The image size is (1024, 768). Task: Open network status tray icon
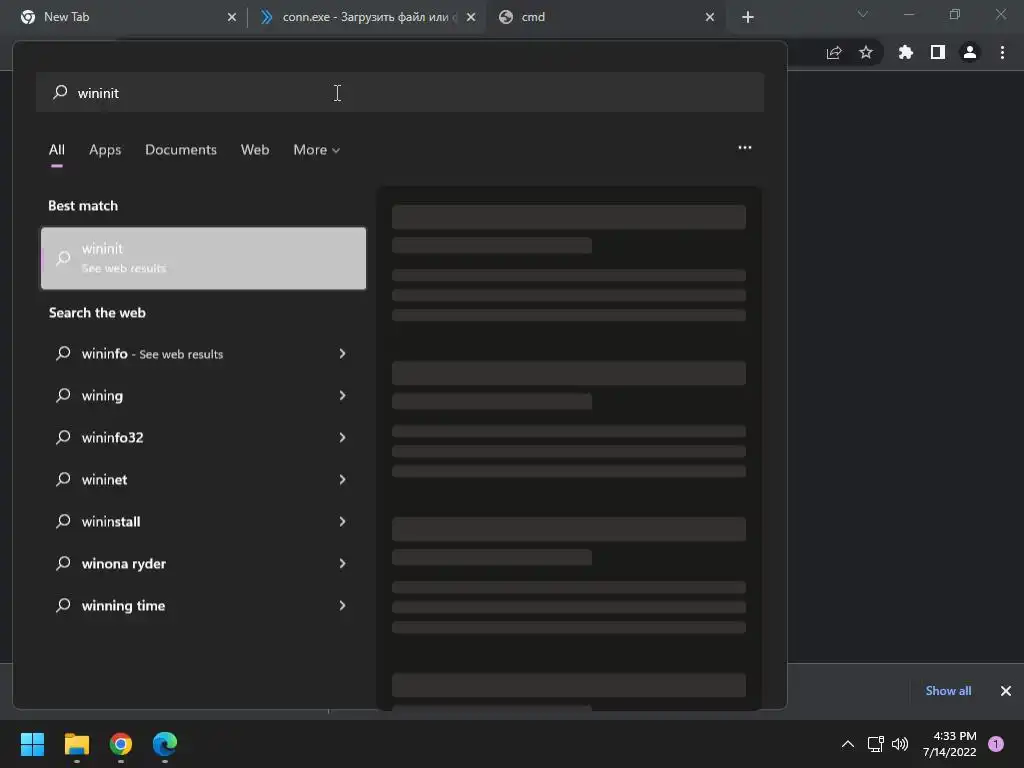[875, 744]
